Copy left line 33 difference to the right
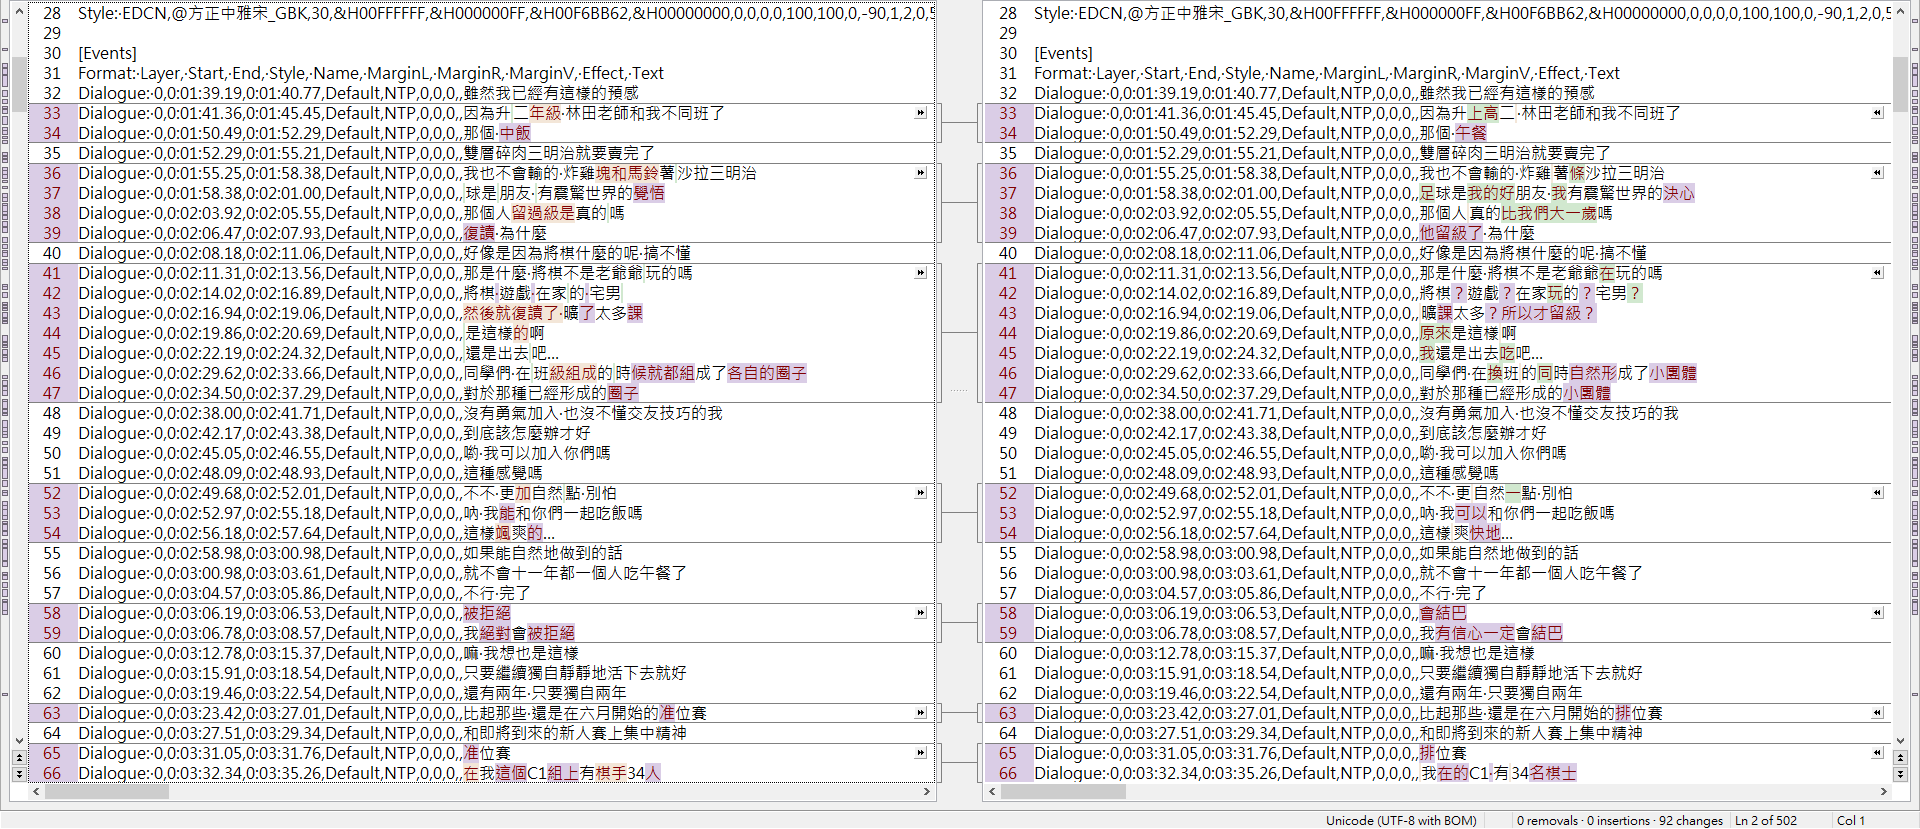 (921, 113)
